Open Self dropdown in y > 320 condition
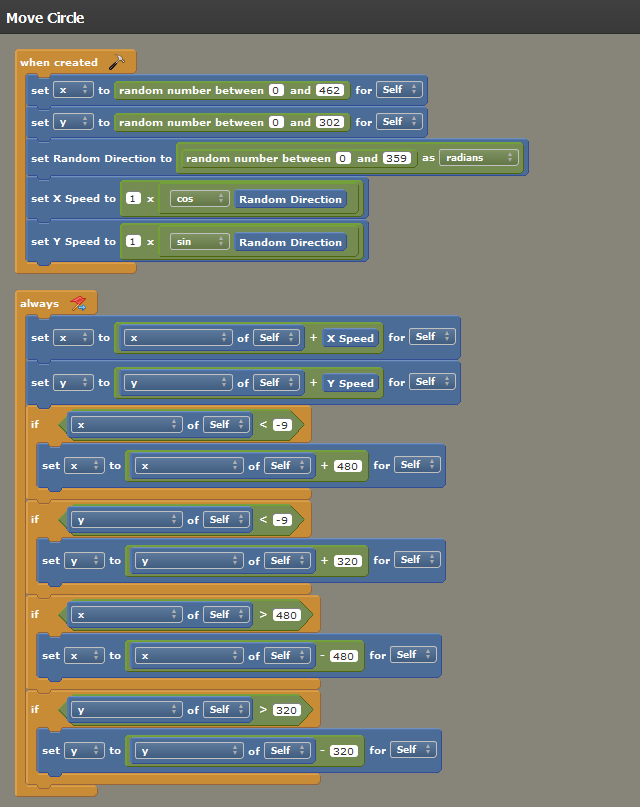The image size is (640, 807). pos(226,710)
